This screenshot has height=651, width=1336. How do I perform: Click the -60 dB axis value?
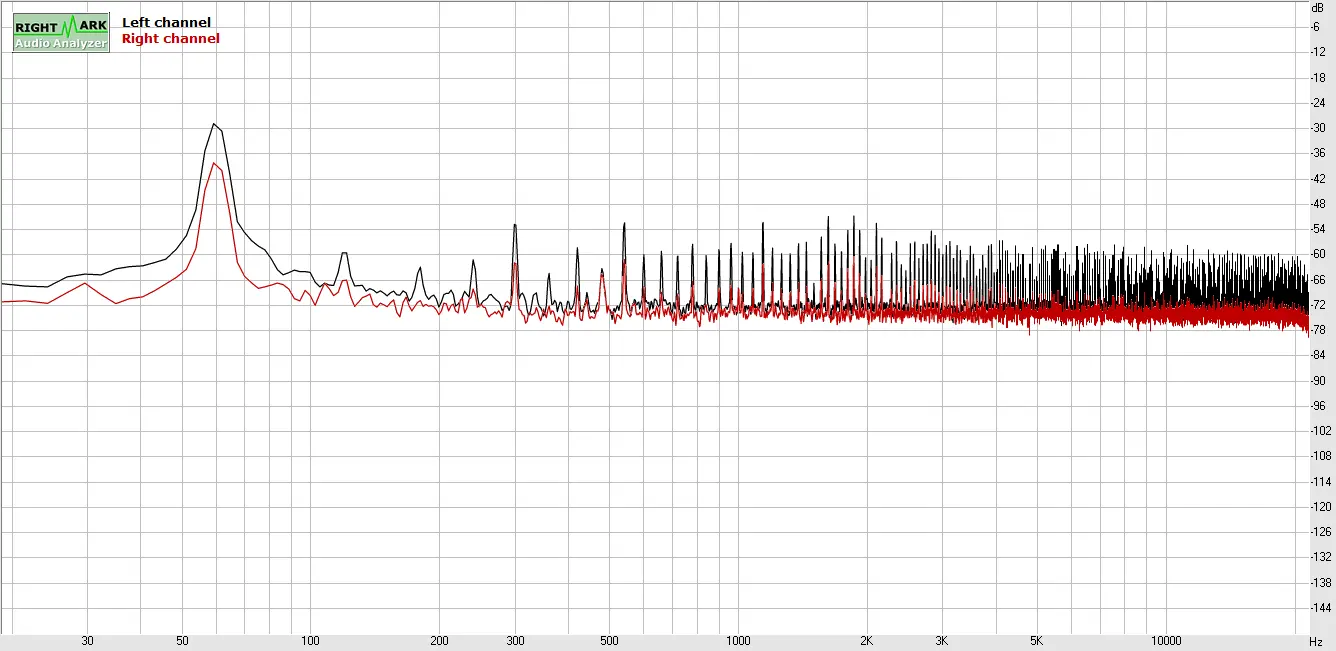1317,254
